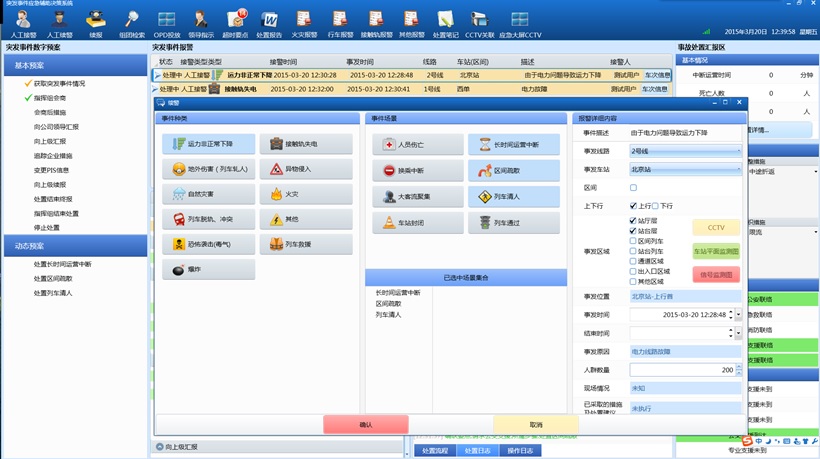Screen dimensions: 820x459
Task: Click the red 确认 confirm button
Action: [x=365, y=425]
